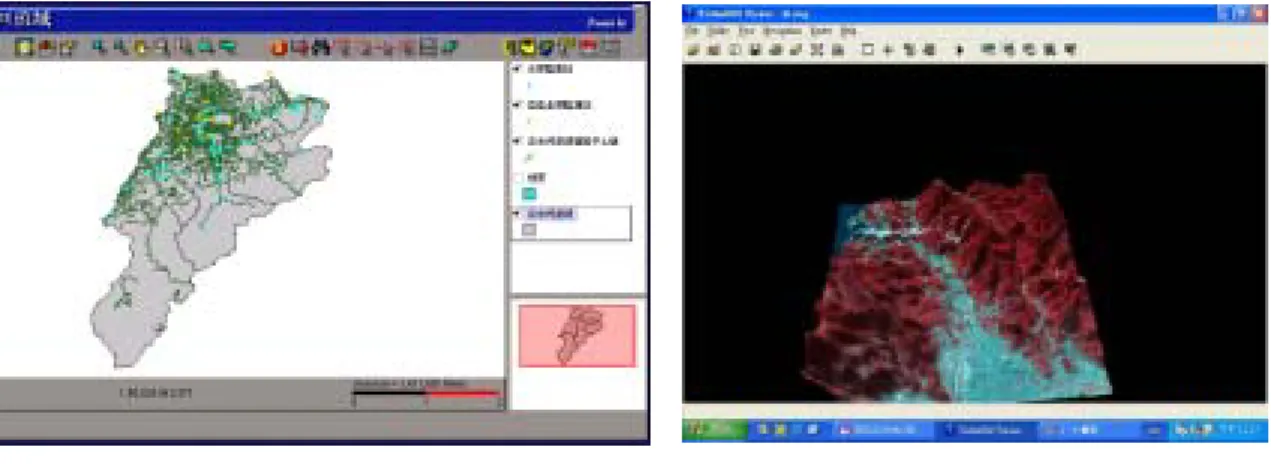Click the cyan layer color swatch in legend
Image resolution: width=1271 pixels, height=474 pixels.
(530, 194)
